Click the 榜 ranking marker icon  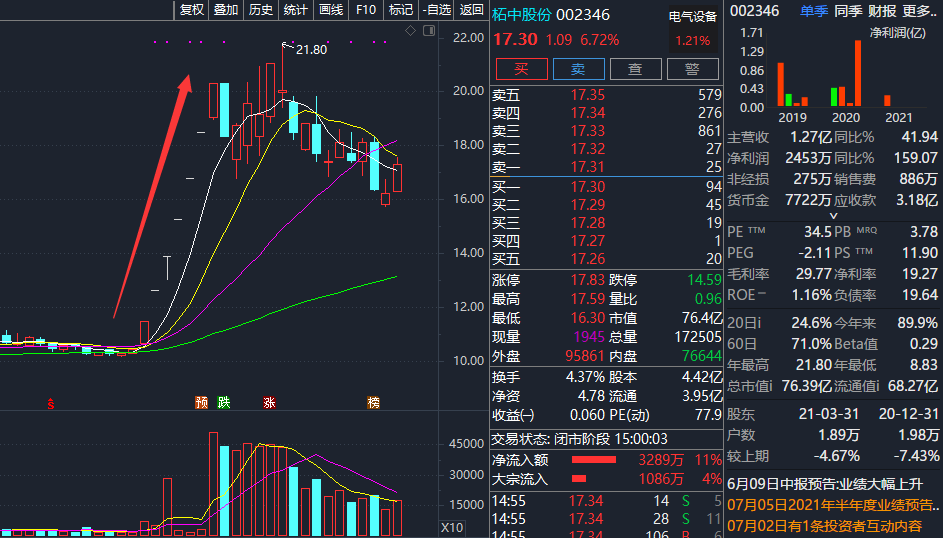click(x=373, y=402)
